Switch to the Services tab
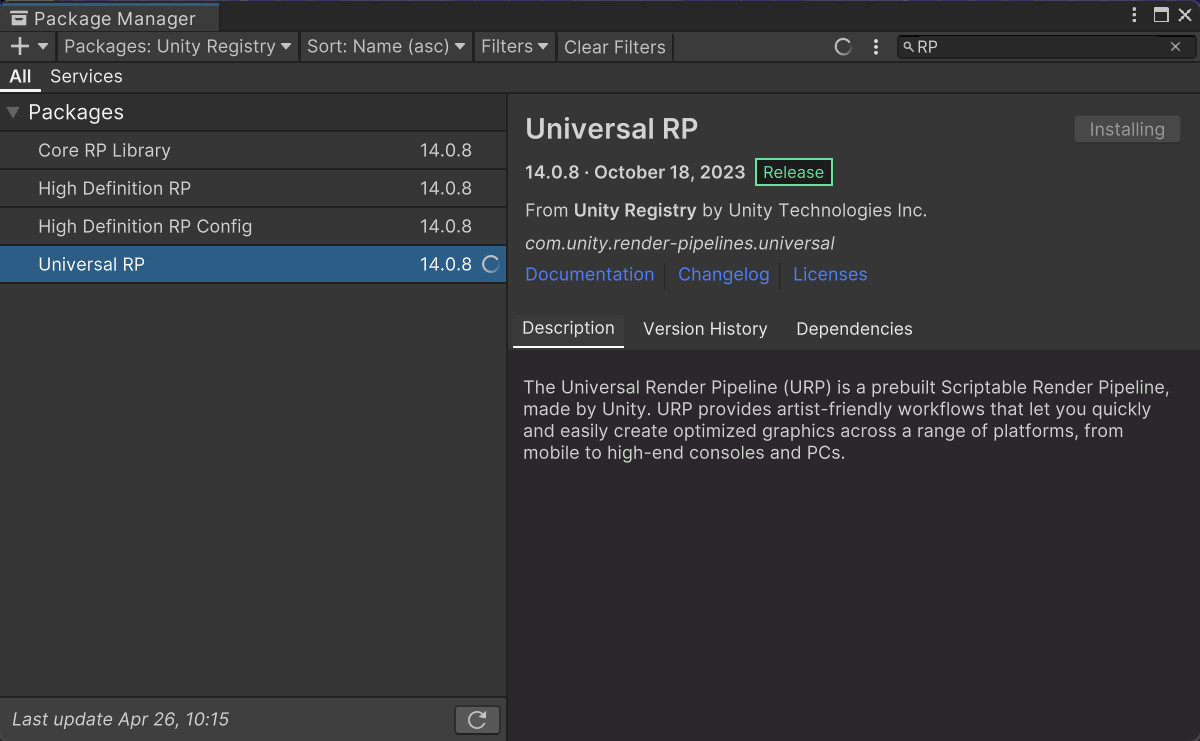The height and width of the screenshot is (741, 1200). coord(86,76)
